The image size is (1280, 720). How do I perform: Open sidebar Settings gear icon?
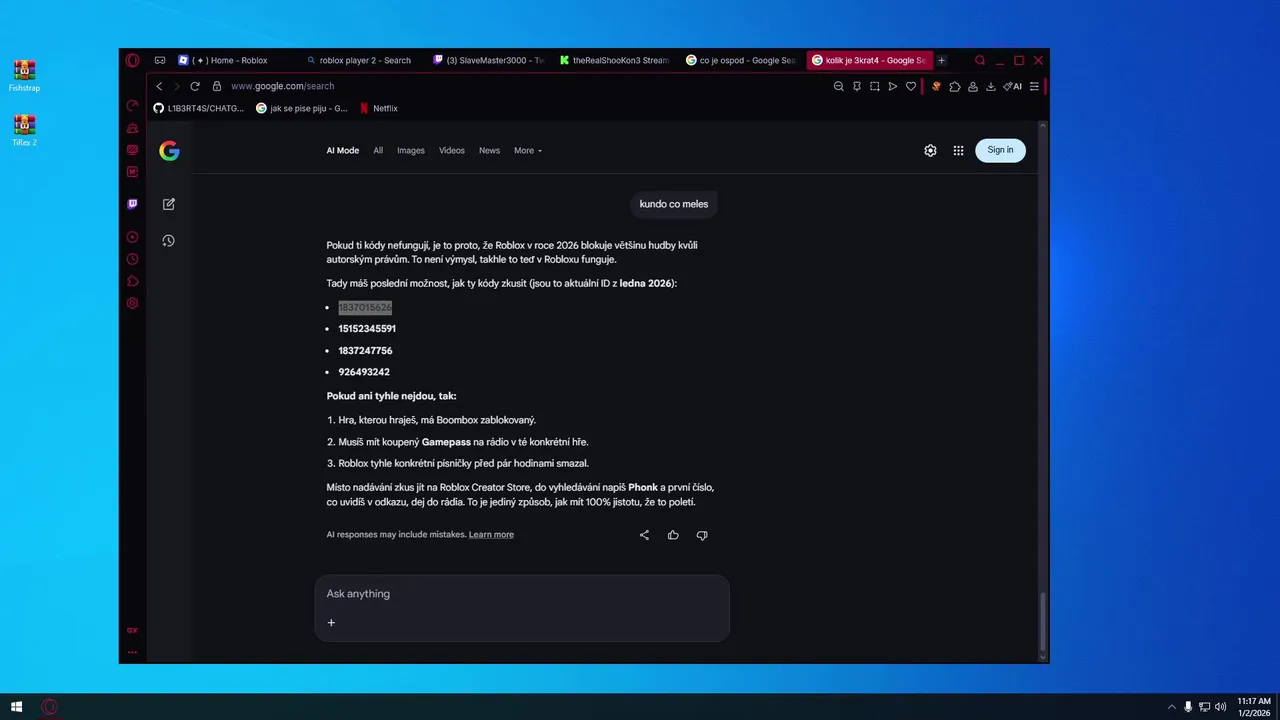point(132,303)
